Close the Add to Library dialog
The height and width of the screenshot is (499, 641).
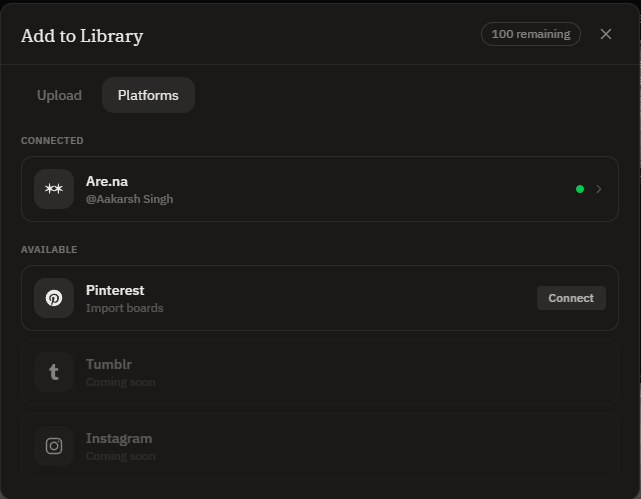(x=605, y=34)
